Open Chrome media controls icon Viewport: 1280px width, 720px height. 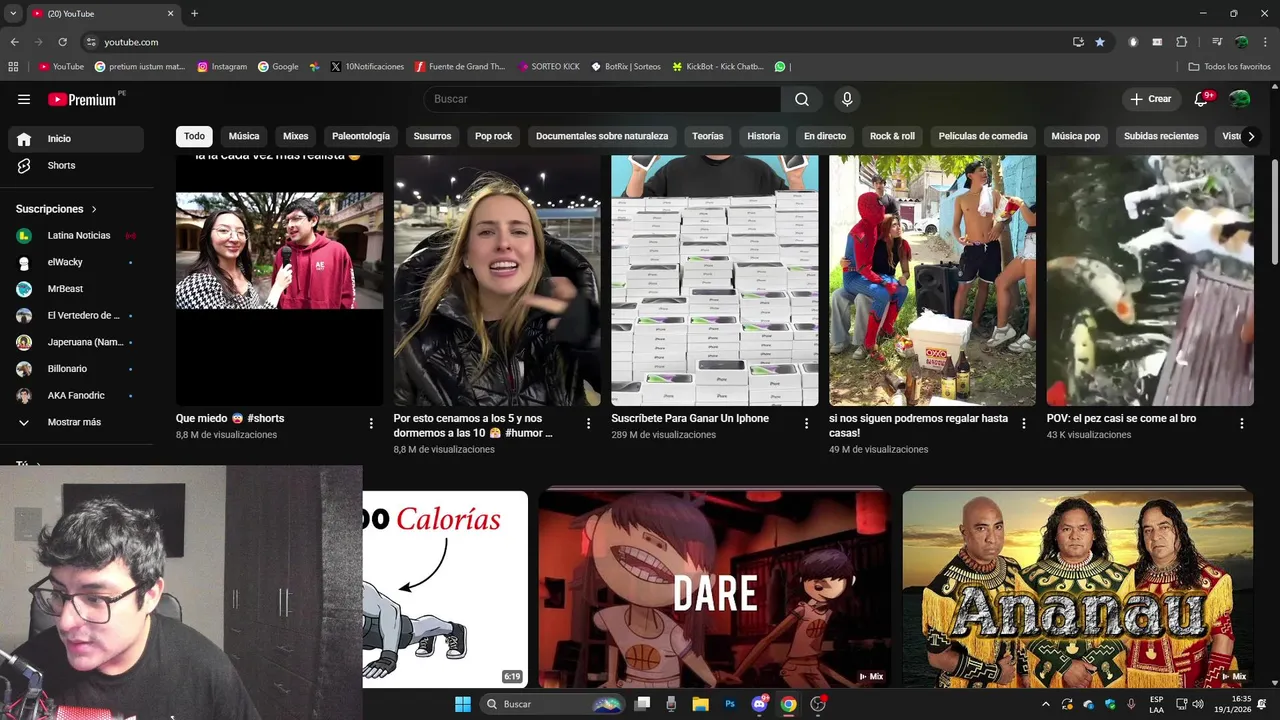(1217, 42)
